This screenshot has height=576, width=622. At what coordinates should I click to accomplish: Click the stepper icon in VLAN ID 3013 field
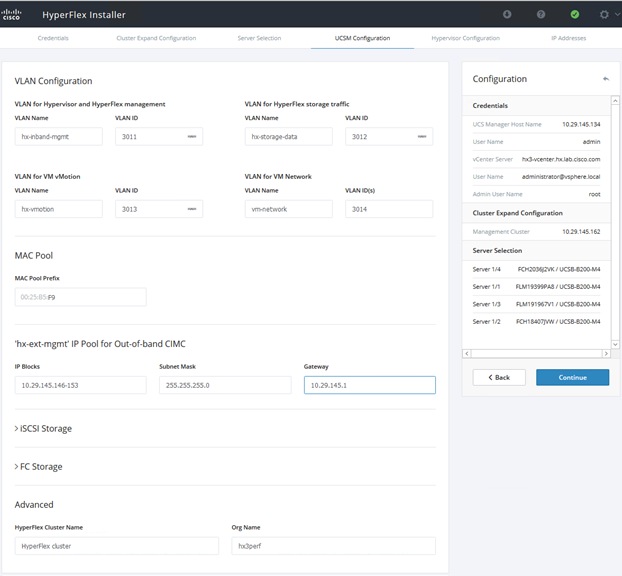(x=192, y=209)
